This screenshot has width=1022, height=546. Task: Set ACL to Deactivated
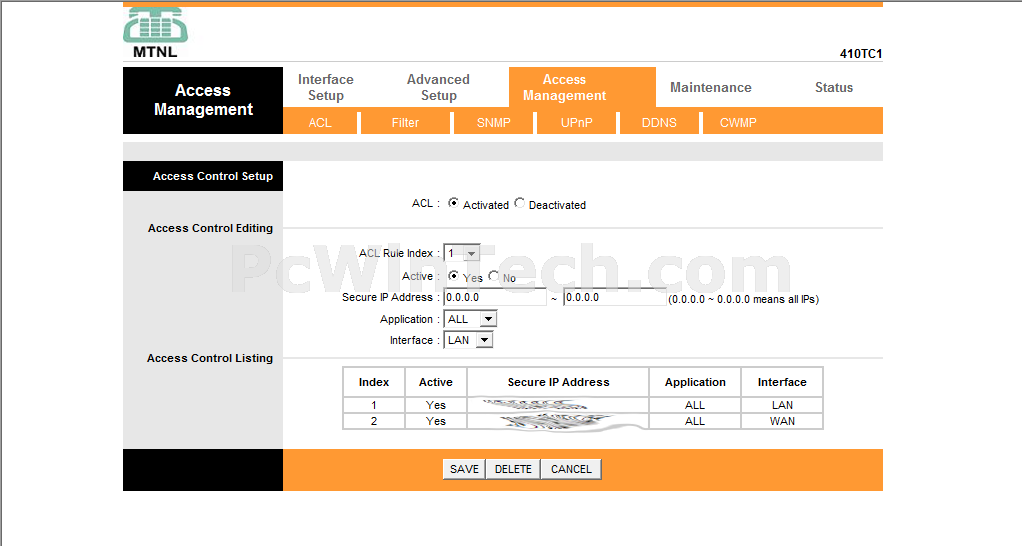point(519,203)
